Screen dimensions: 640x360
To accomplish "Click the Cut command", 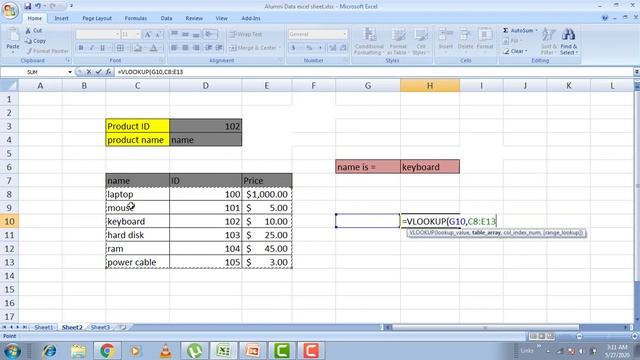I will coord(34,31).
